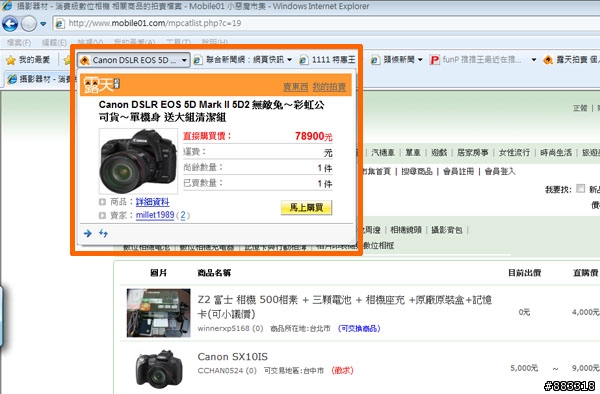Click the 圖片 column header
This screenshot has height=394, width=600.
(158, 273)
